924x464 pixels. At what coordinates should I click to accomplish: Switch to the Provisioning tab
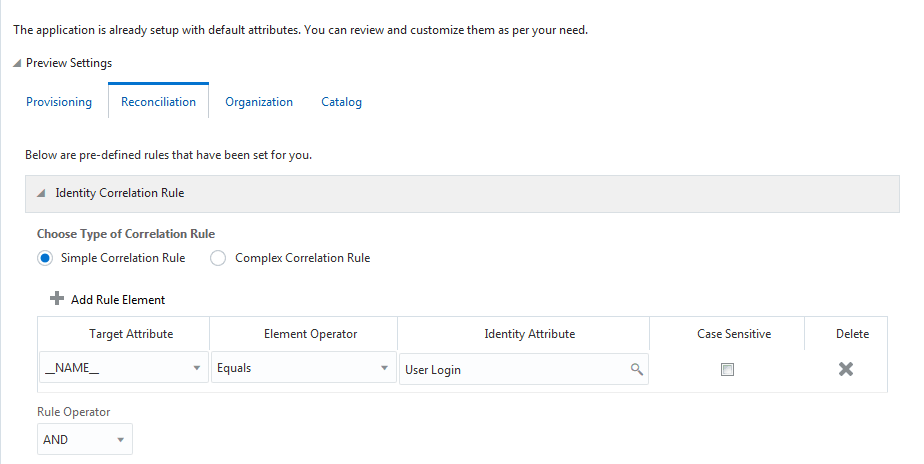[x=59, y=102]
